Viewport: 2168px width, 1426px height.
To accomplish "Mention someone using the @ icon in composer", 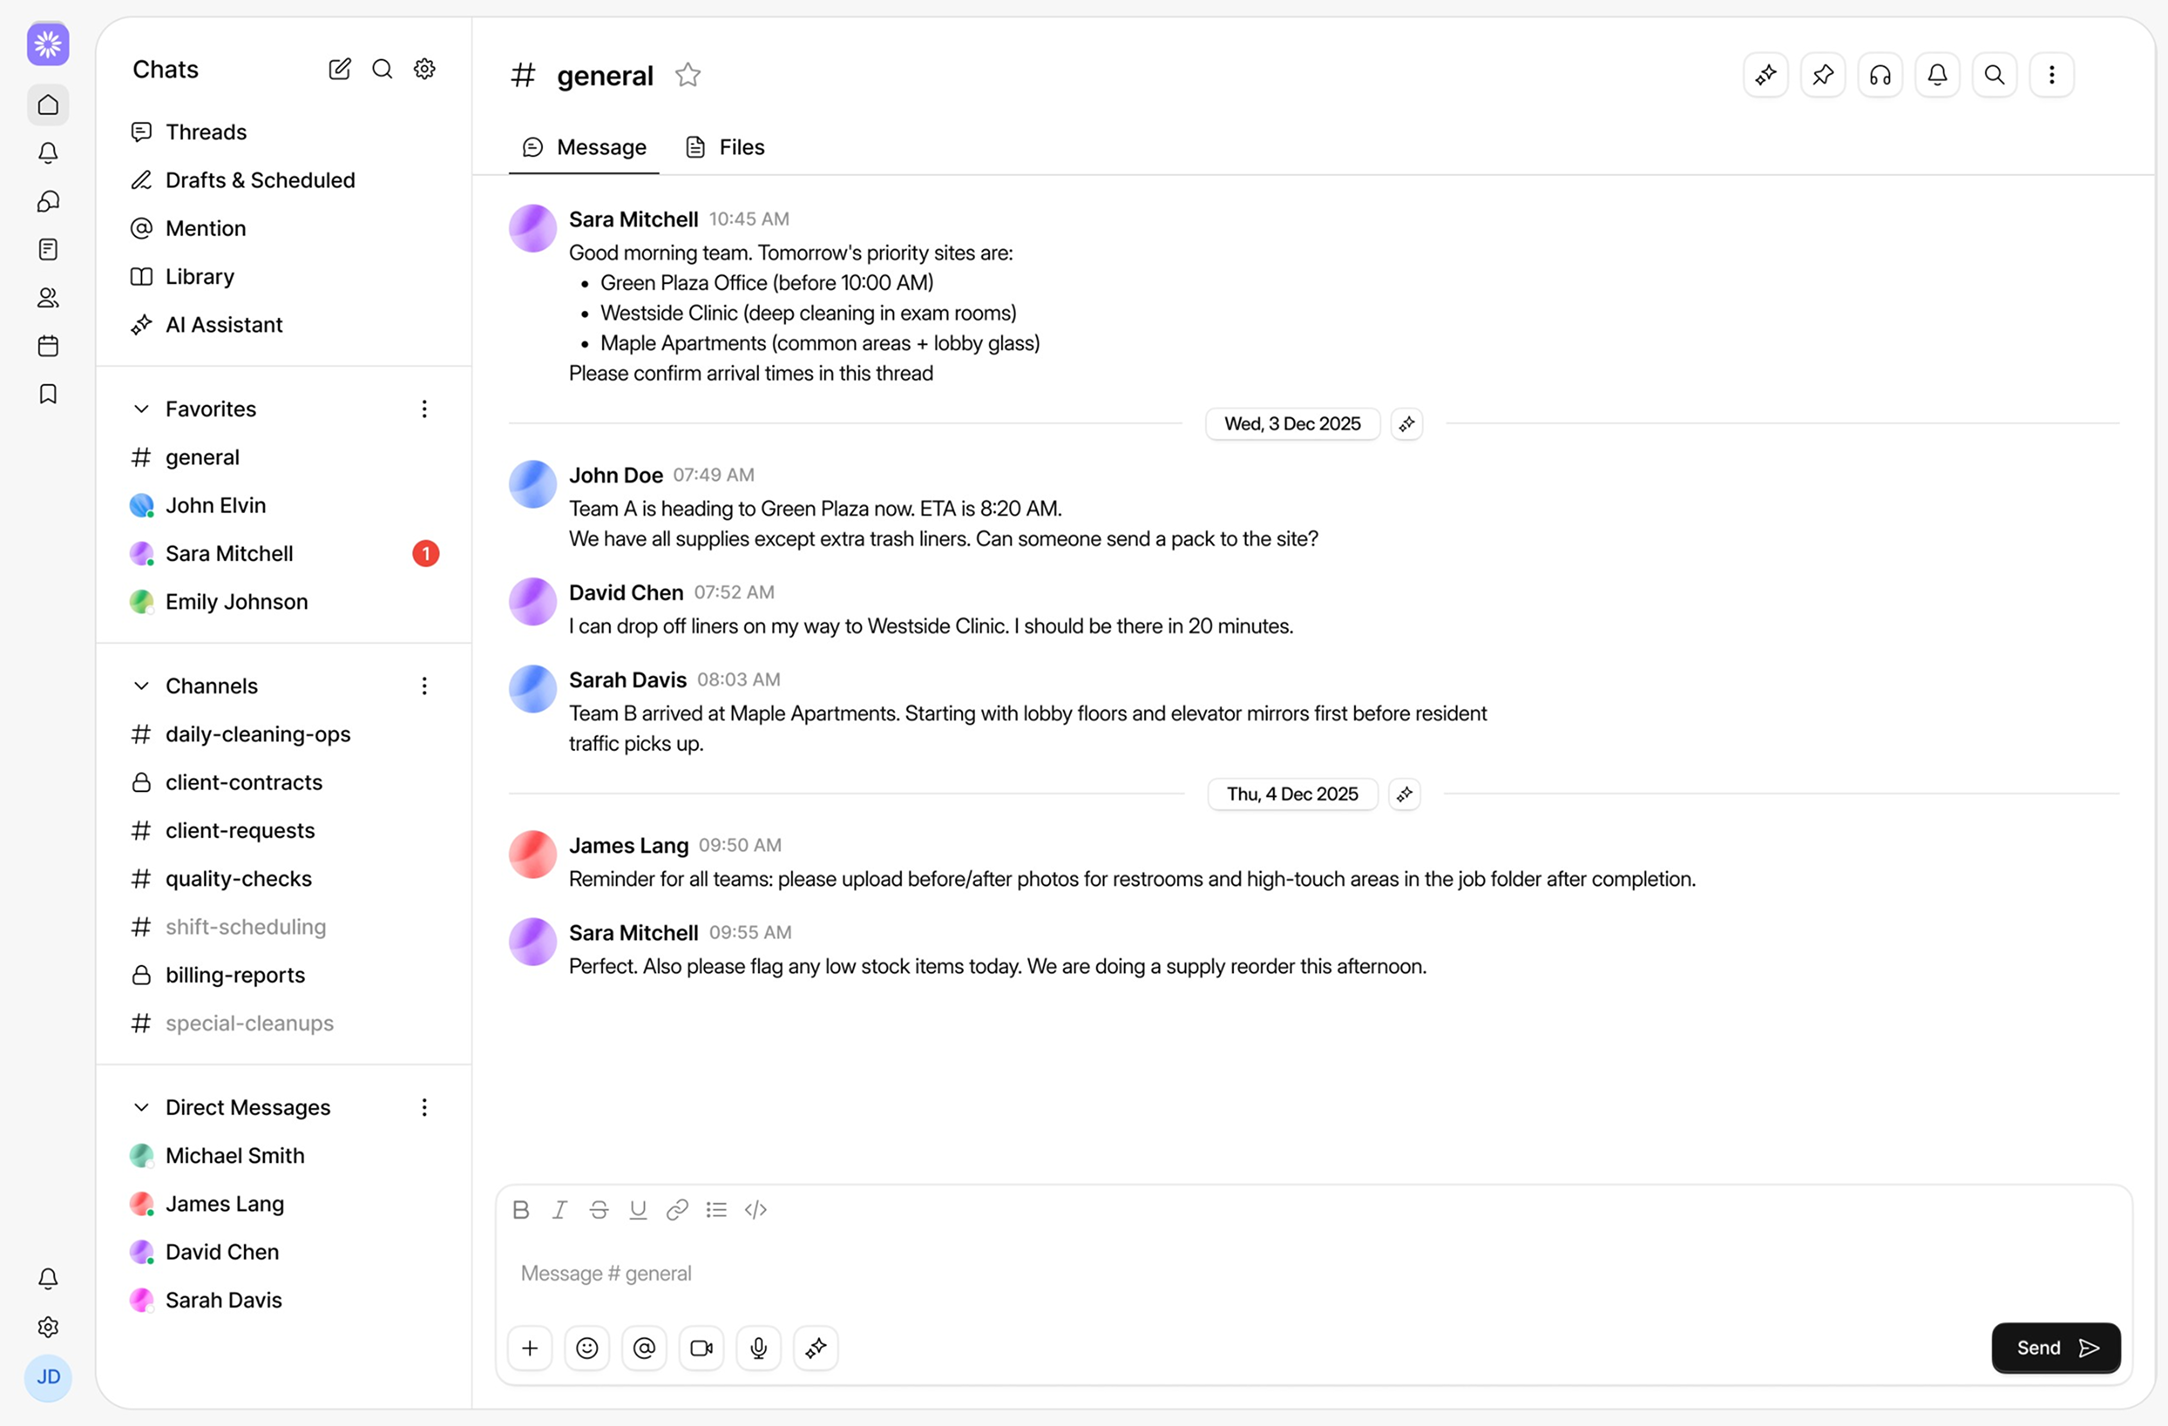I will coord(644,1348).
